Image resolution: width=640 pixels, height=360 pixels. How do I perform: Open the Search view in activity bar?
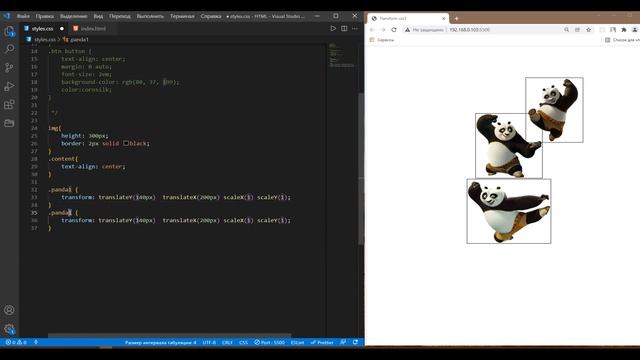click(x=9, y=49)
